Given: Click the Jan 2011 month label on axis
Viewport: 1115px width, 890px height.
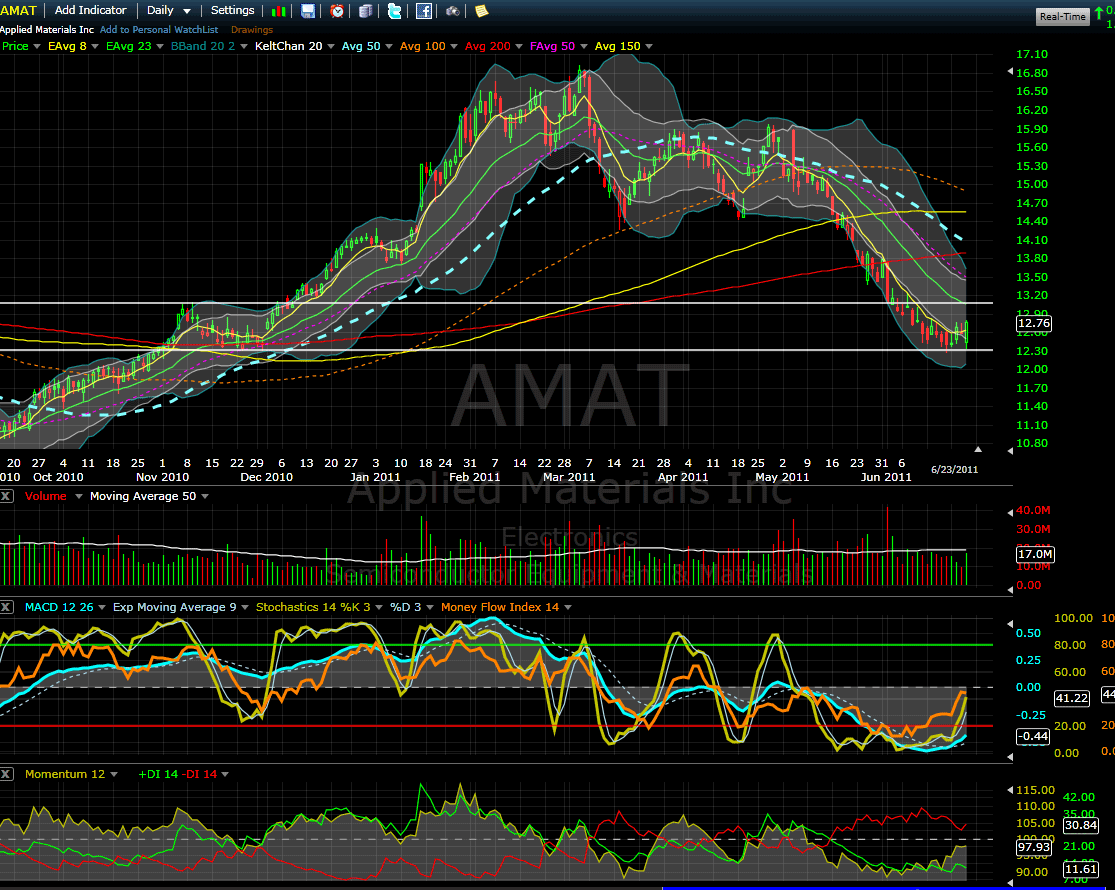Looking at the screenshot, I should click(x=375, y=477).
